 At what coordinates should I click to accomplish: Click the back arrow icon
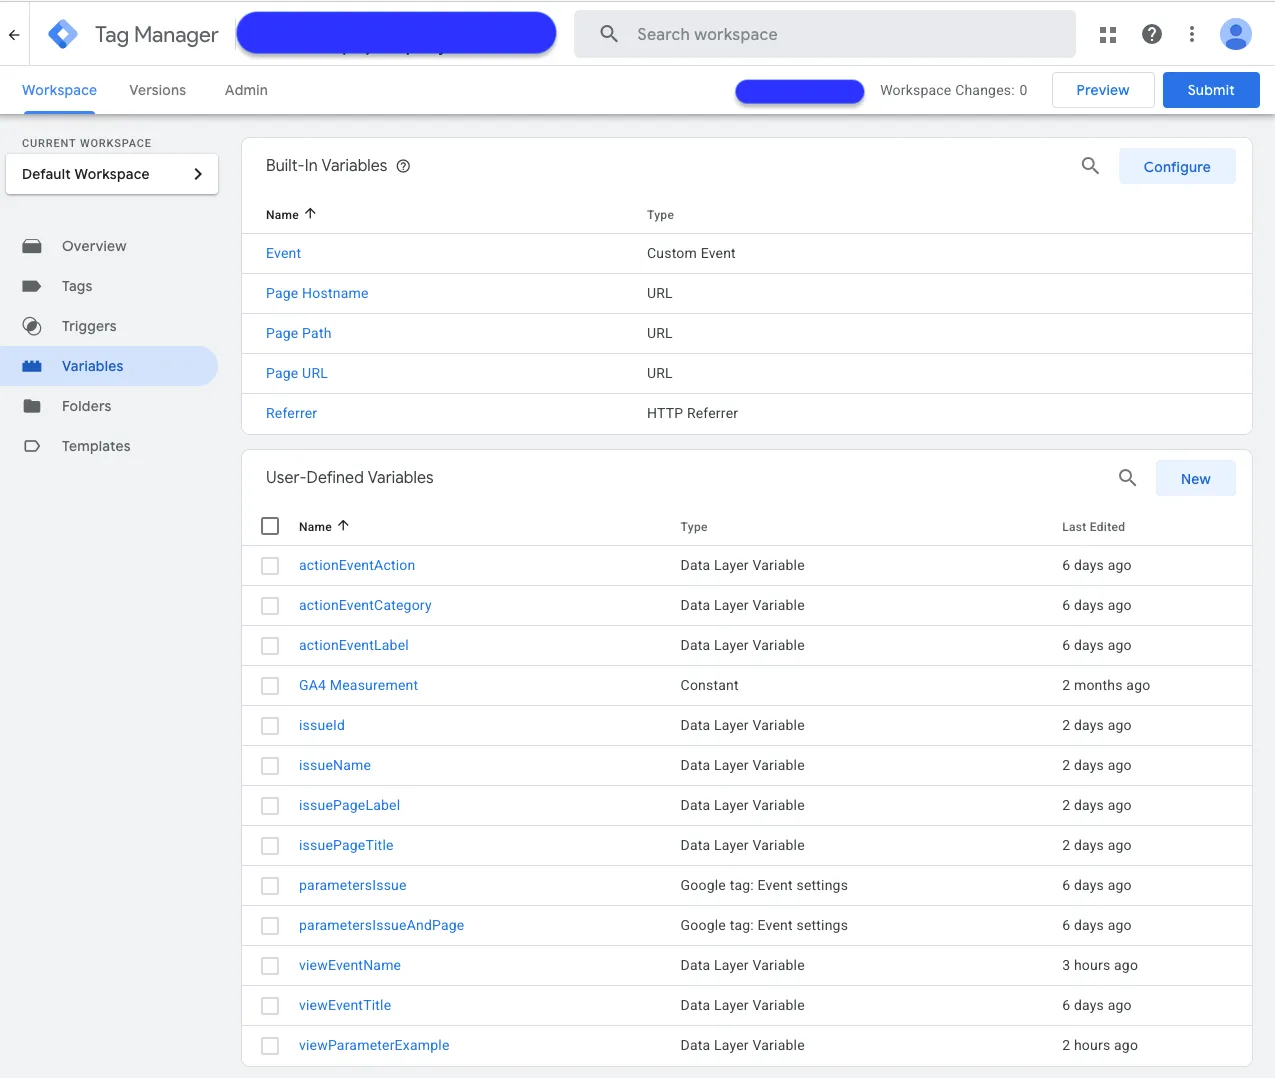14,34
